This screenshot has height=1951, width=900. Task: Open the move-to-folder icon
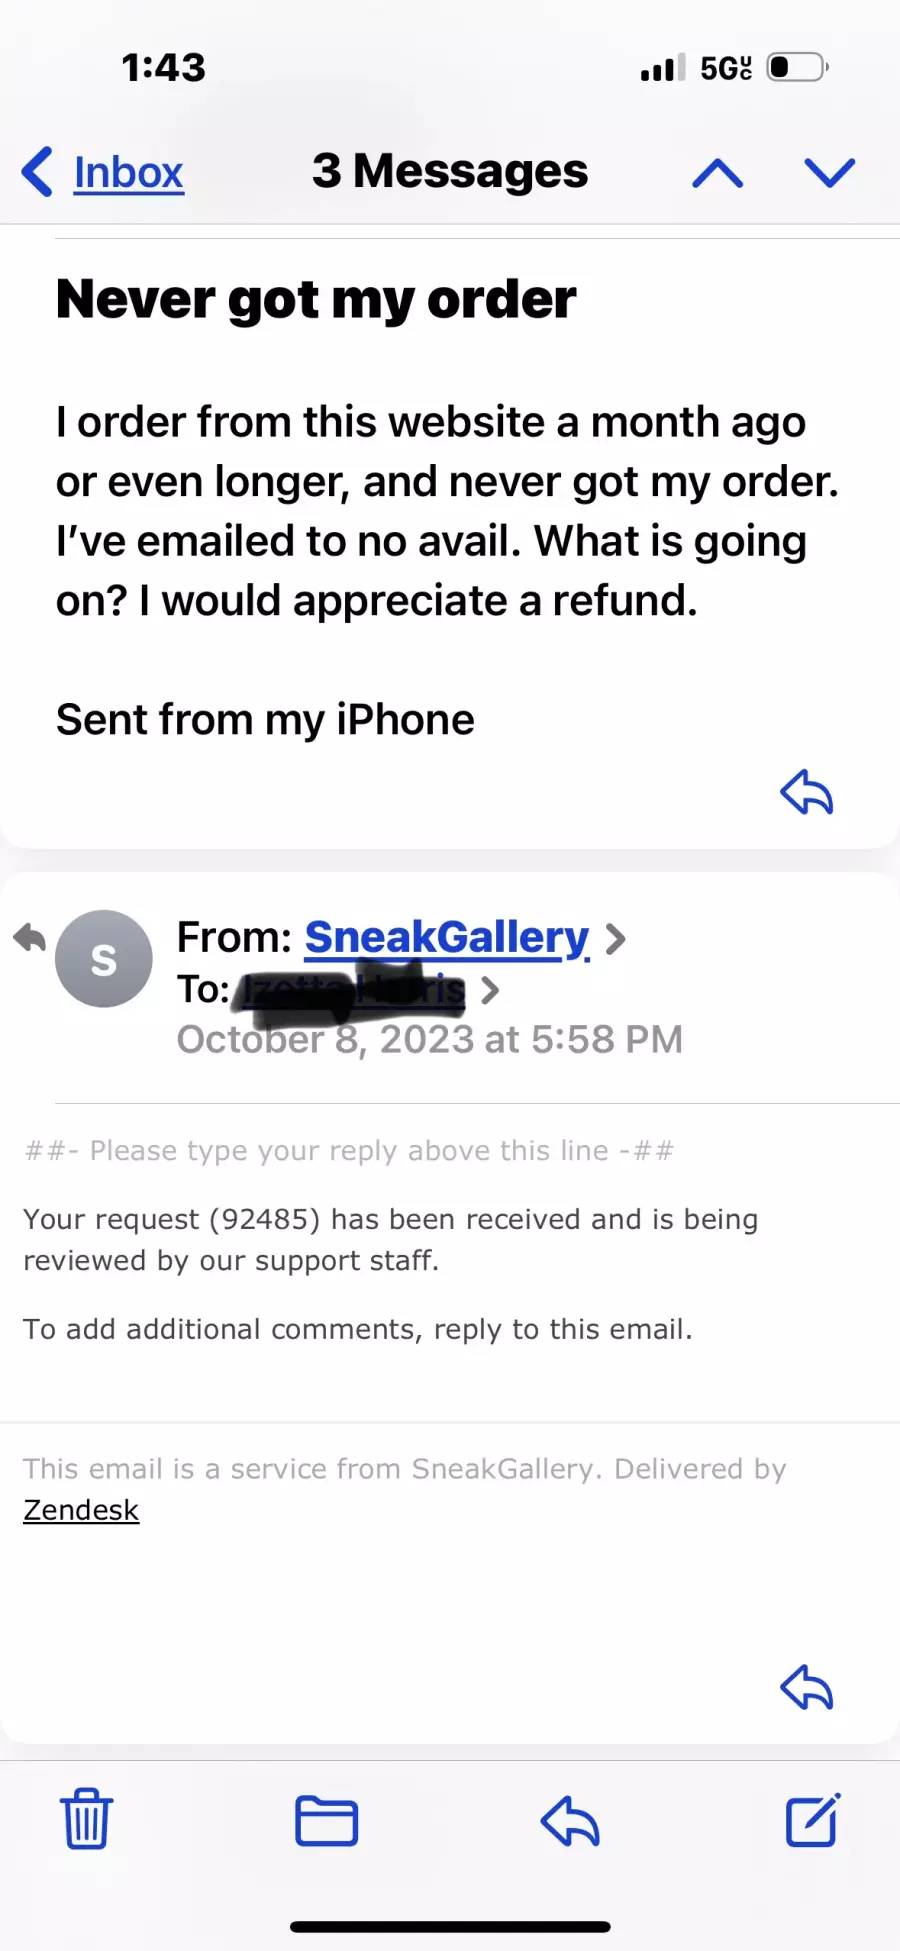coord(326,1820)
